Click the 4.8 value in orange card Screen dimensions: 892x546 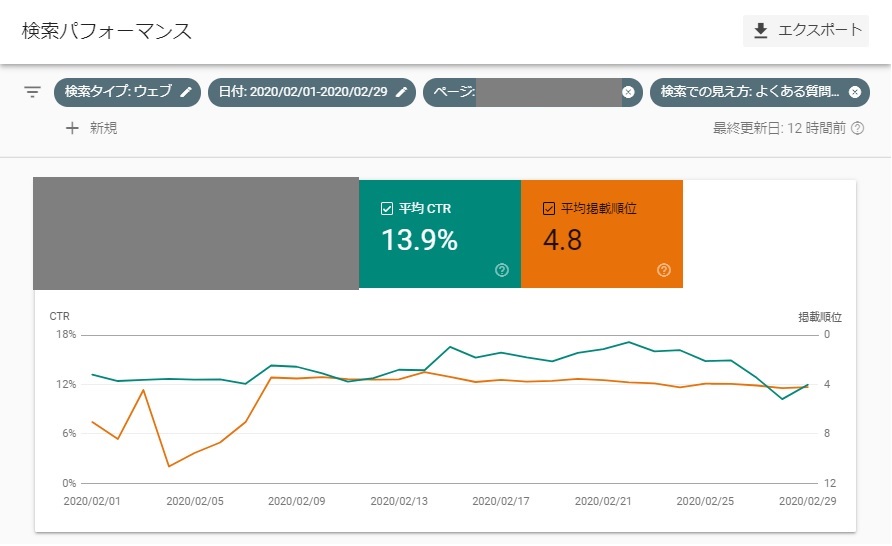pyautogui.click(x=562, y=240)
